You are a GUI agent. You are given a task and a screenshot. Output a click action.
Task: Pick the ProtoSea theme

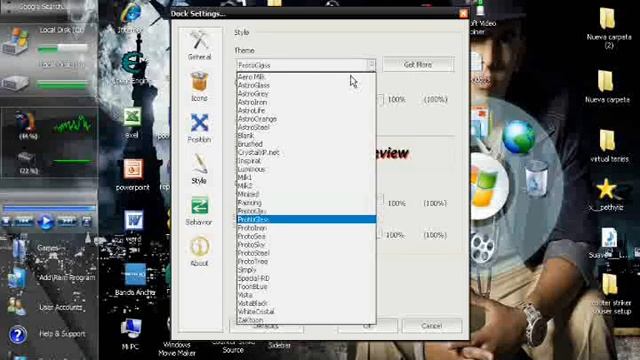pyautogui.click(x=306, y=236)
